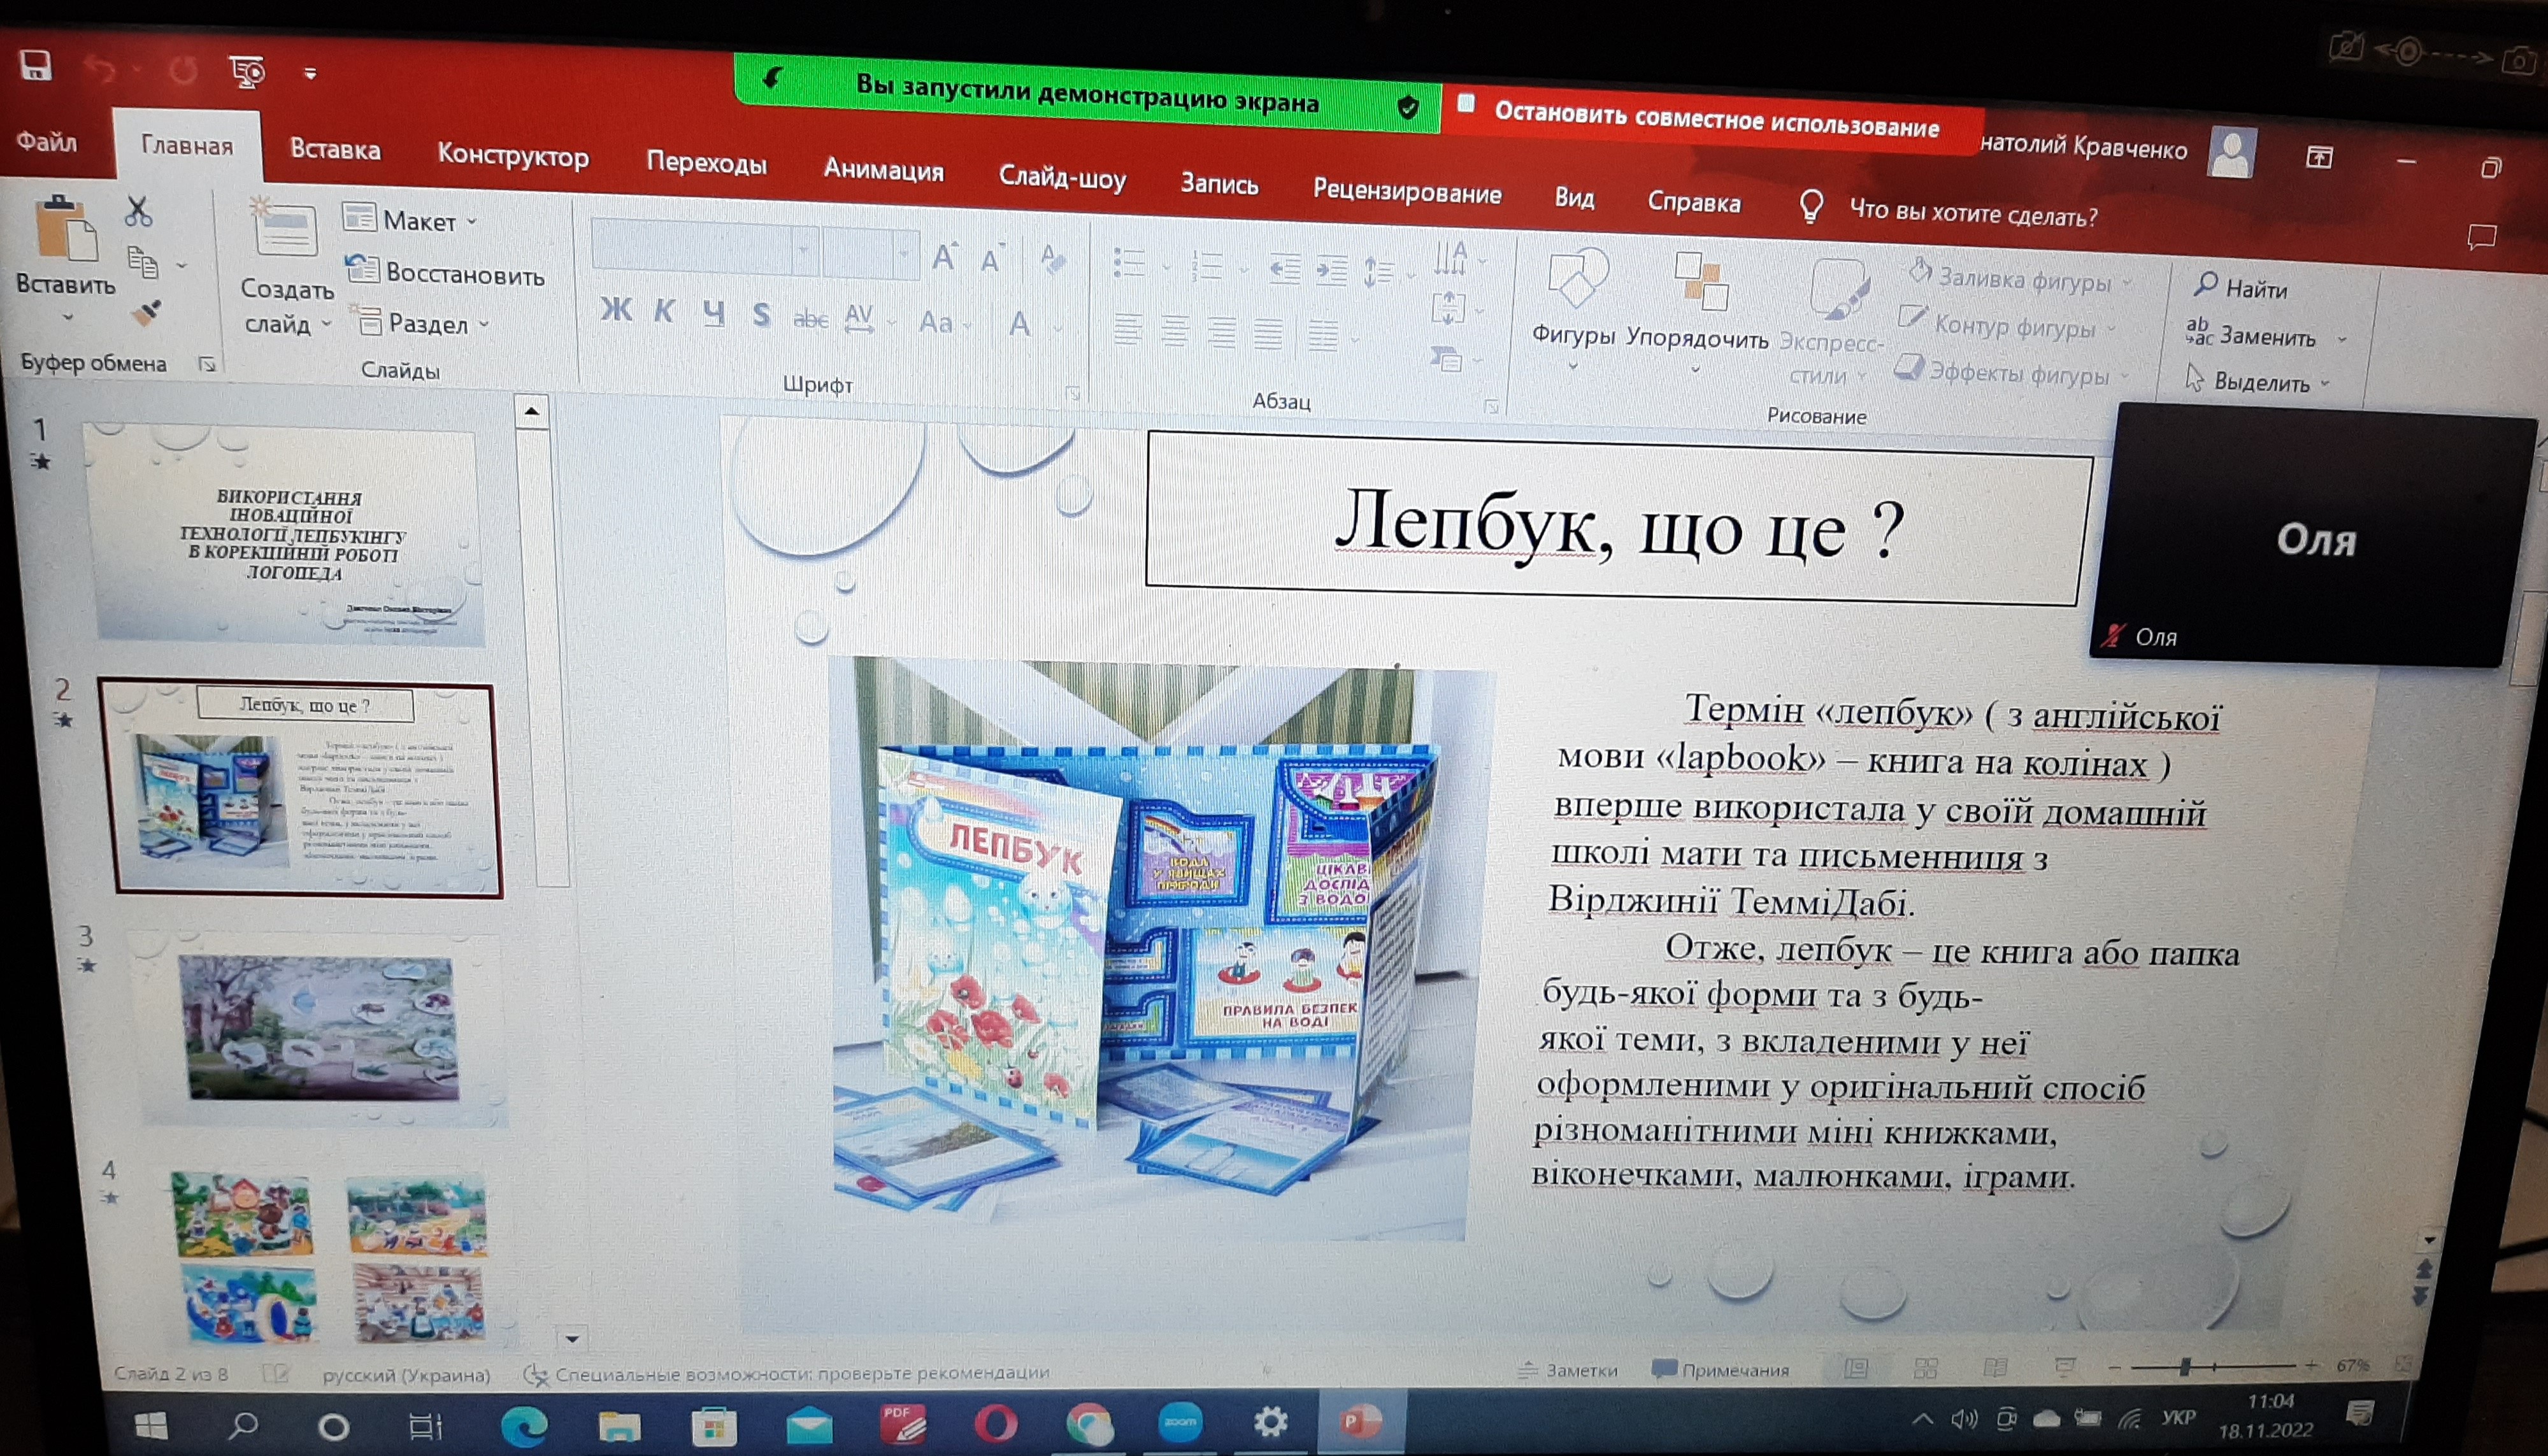2548x1456 pixels.
Task: Click the Format Painter brush icon
Action: click(x=146, y=314)
